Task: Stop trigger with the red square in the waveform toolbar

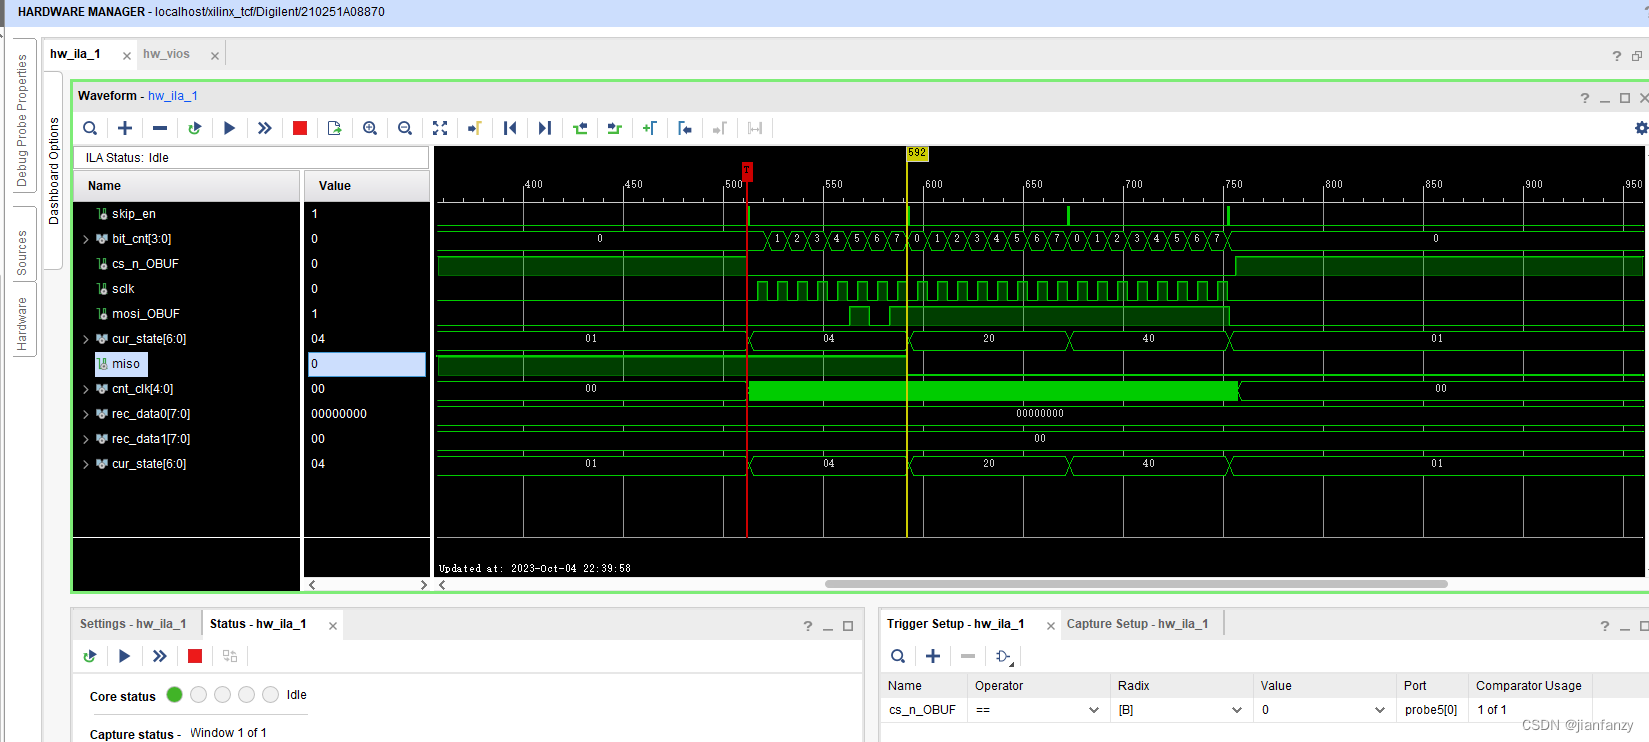Action: tap(300, 128)
